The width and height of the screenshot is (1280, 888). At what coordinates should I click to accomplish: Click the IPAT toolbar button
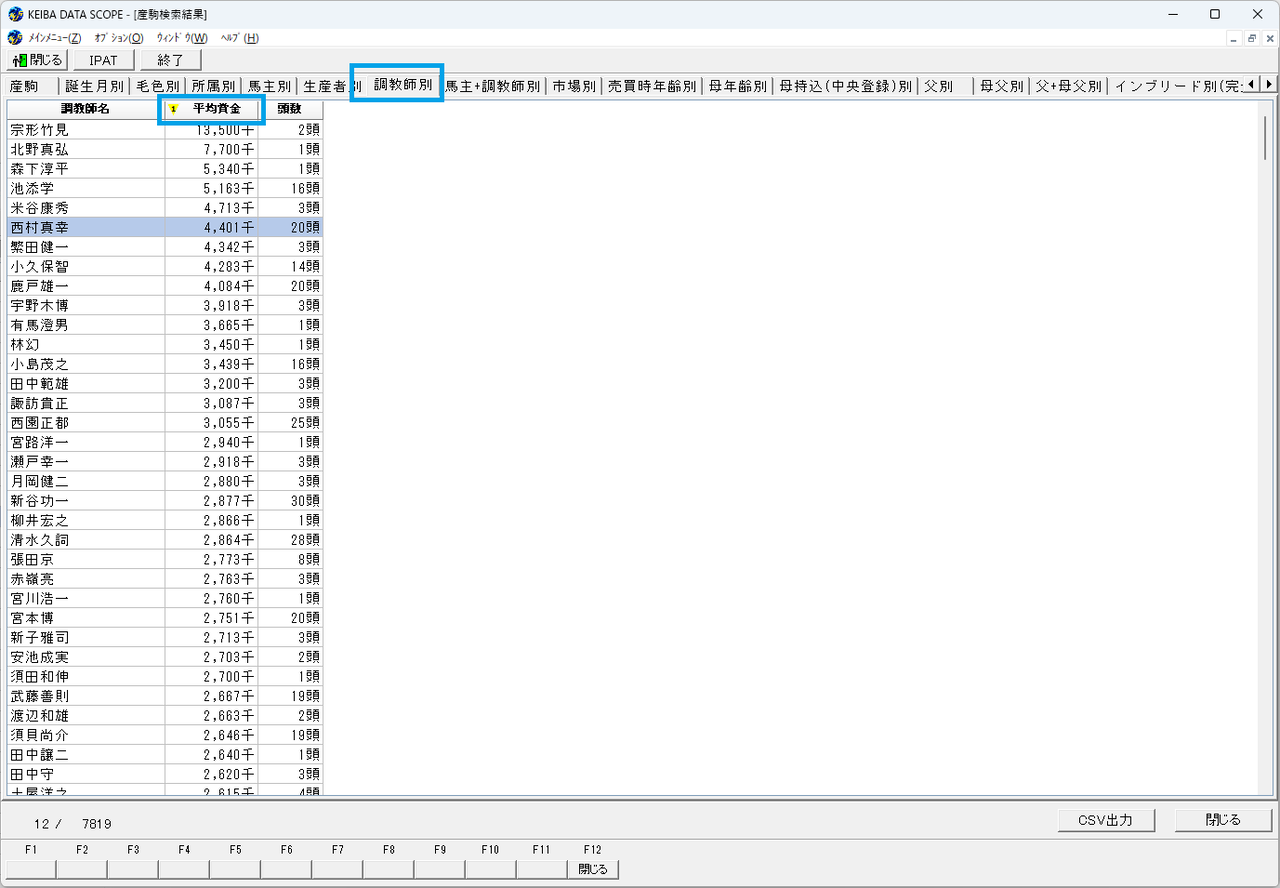pos(103,60)
